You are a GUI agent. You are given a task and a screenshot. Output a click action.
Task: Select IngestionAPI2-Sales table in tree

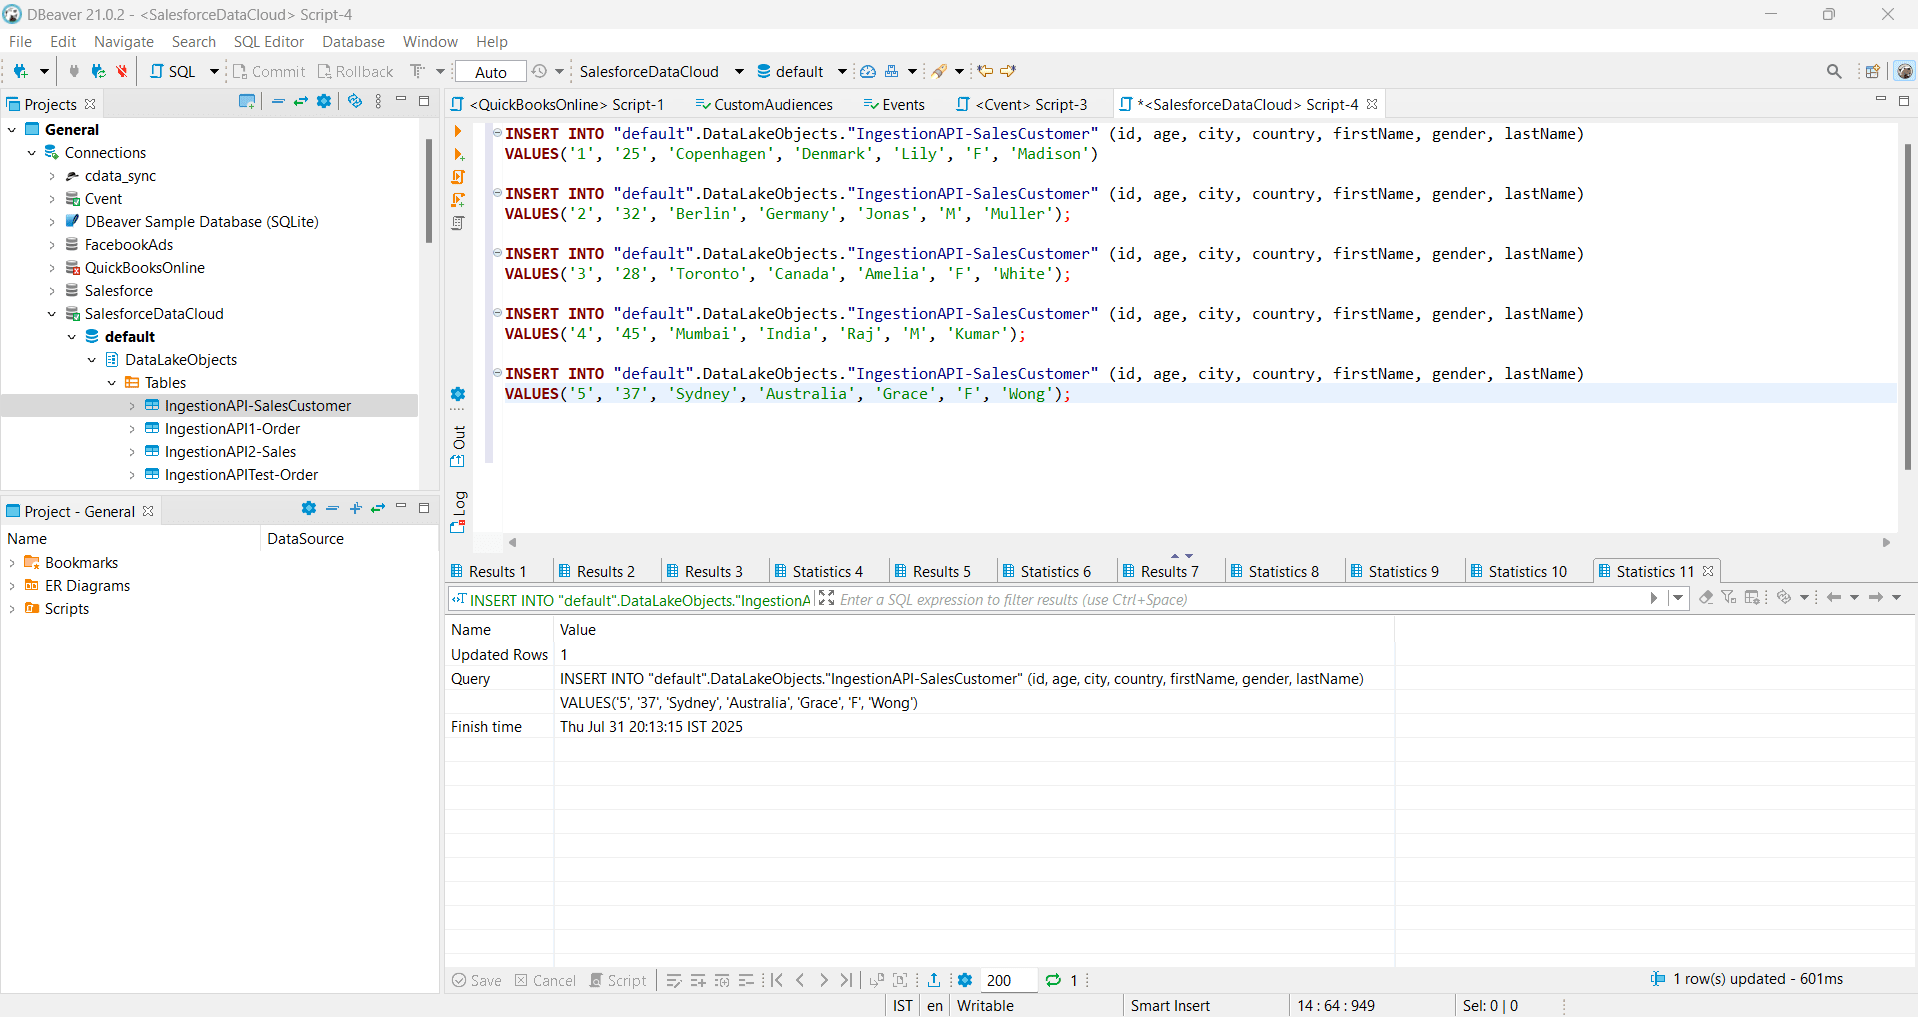230,452
